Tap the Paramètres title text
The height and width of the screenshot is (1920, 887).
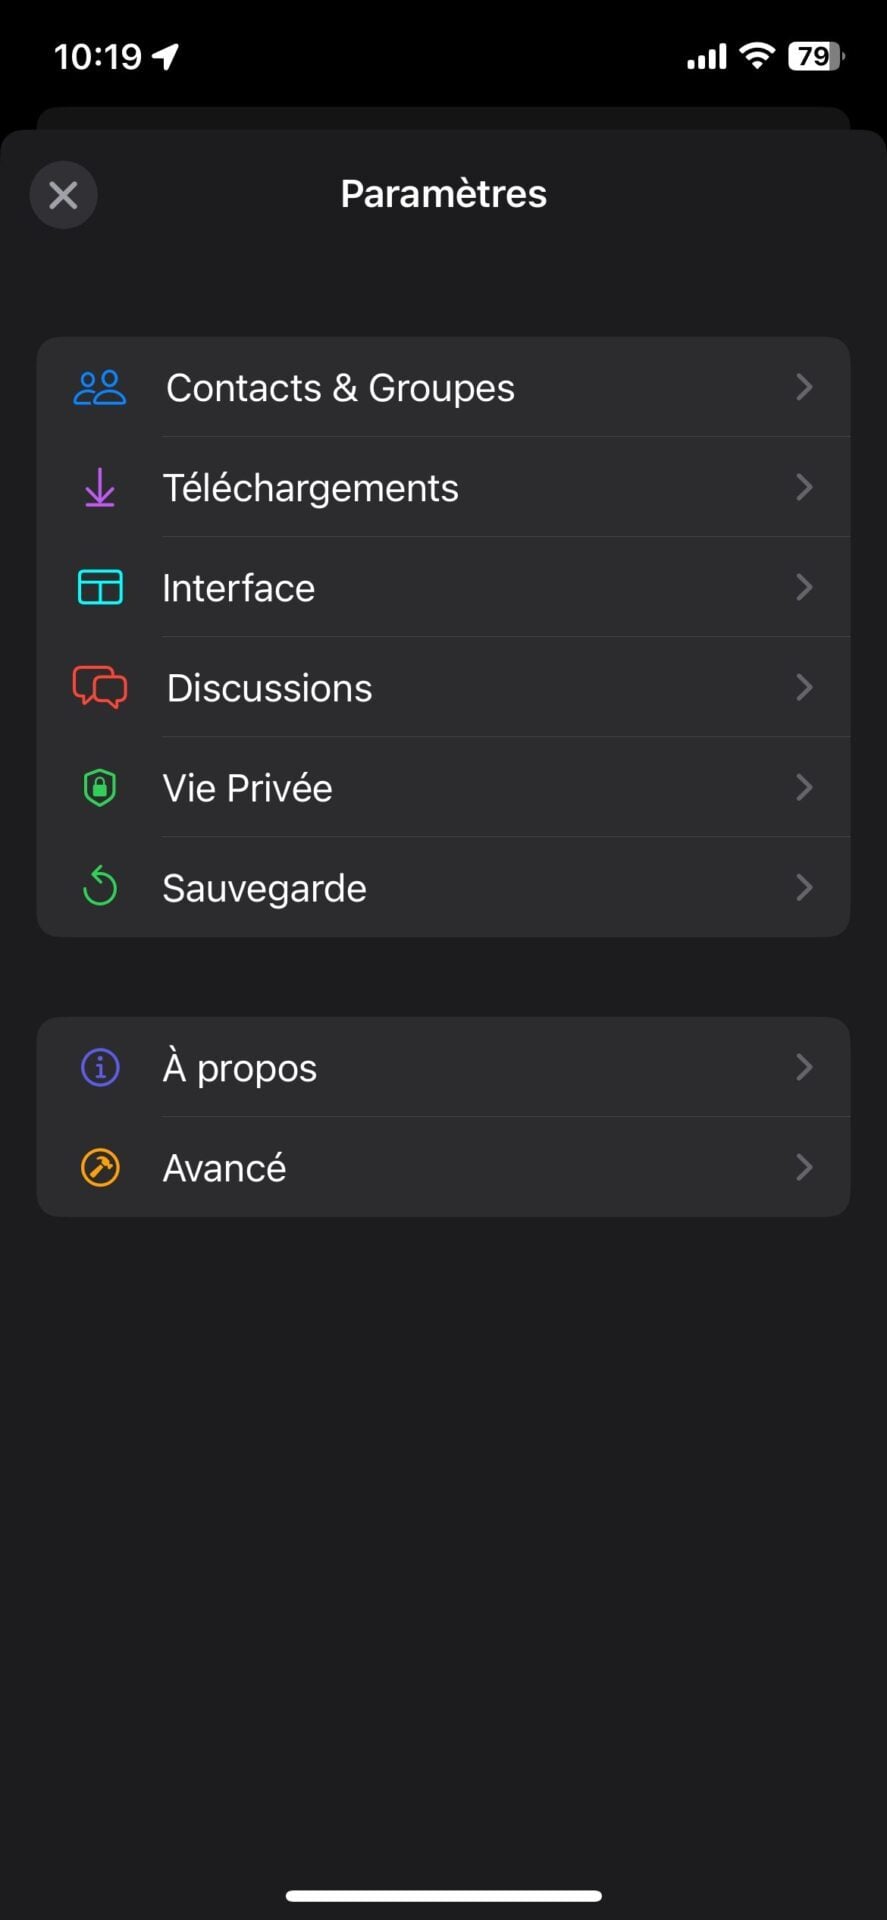pyautogui.click(x=443, y=194)
